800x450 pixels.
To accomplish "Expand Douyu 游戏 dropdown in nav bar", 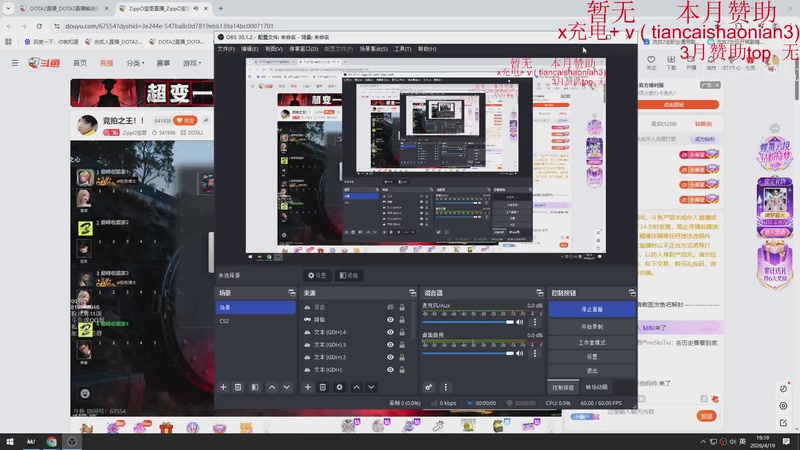I will coord(192,63).
